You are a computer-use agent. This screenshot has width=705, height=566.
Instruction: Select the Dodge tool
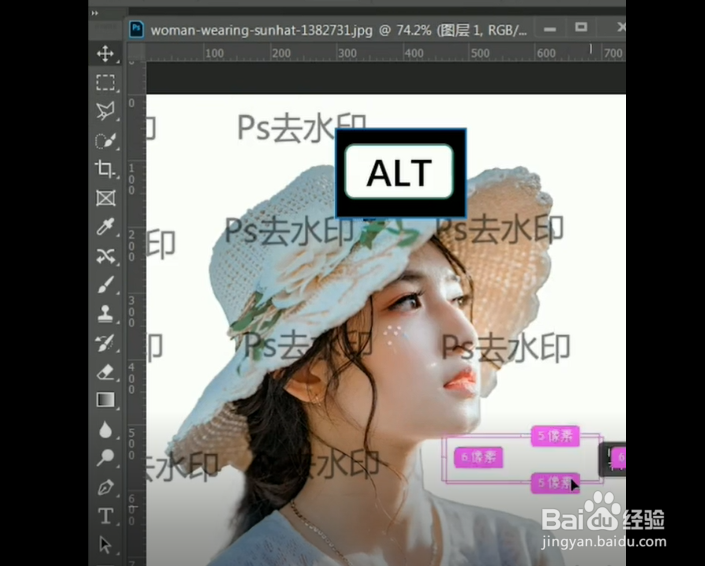click(x=105, y=458)
